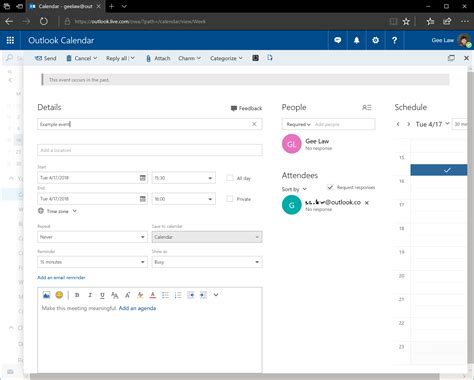This screenshot has height=380, width=474.
Task: Open highlight color picker
Action: point(140,295)
